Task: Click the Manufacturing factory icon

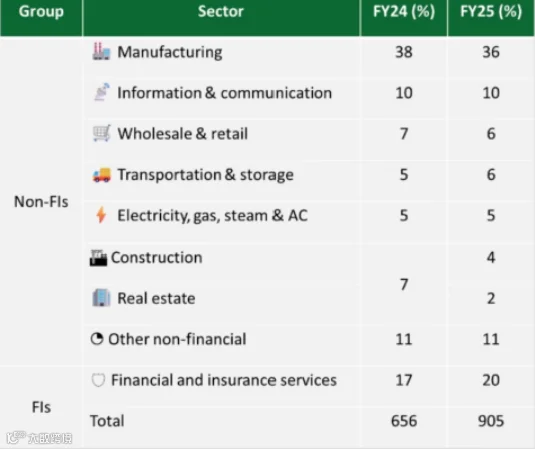Action: [101, 52]
